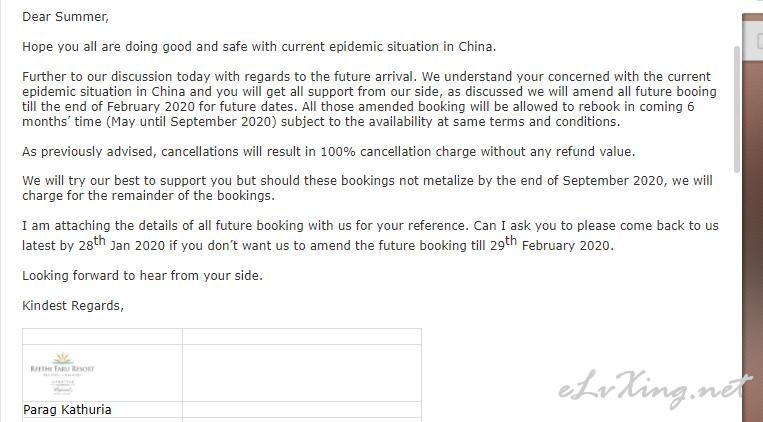This screenshot has height=422, width=763.
Task: Click the "100% cancellation charge" phrase
Action: click(398, 152)
